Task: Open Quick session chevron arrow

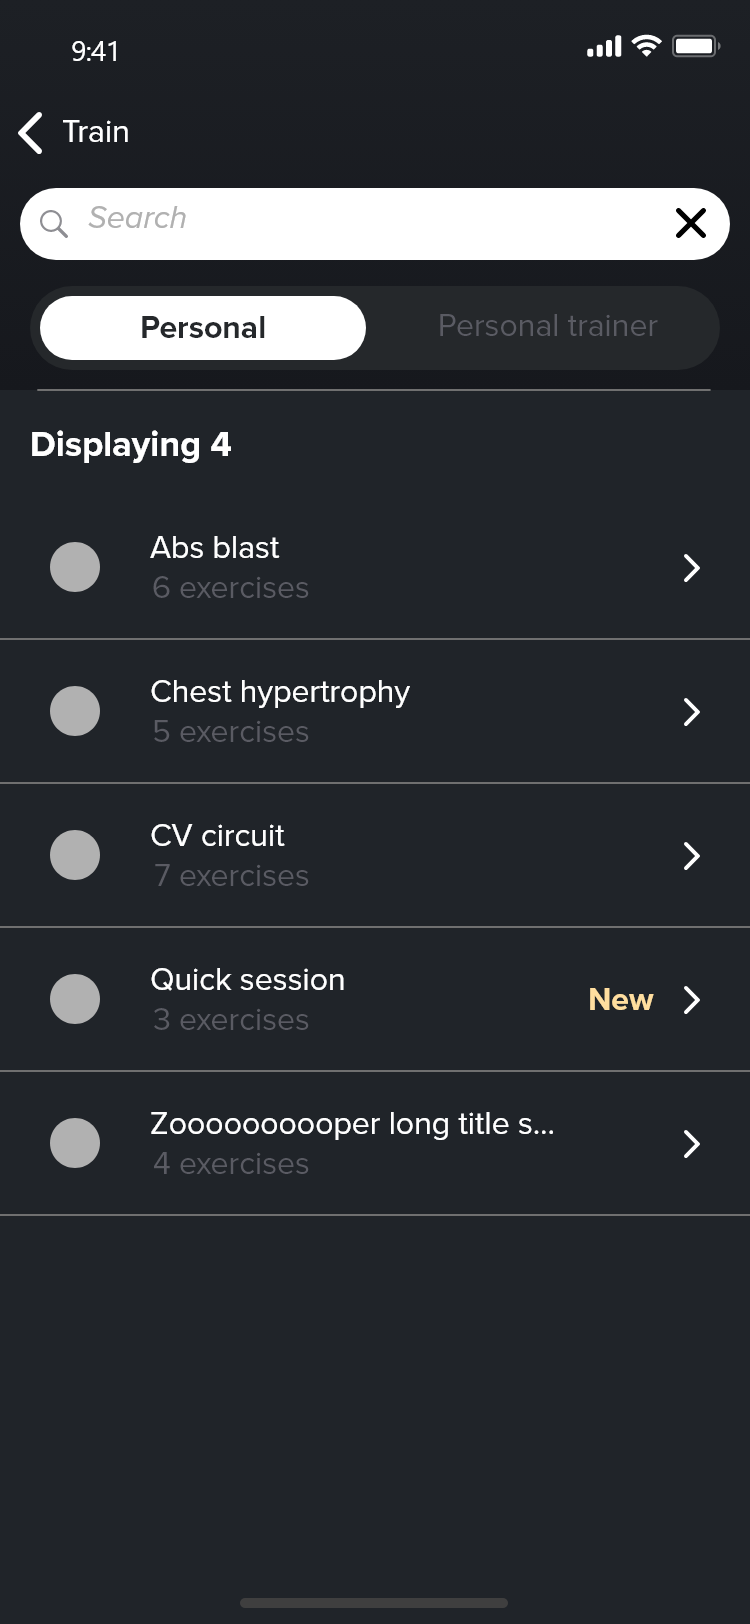Action: pyautogui.click(x=691, y=1000)
